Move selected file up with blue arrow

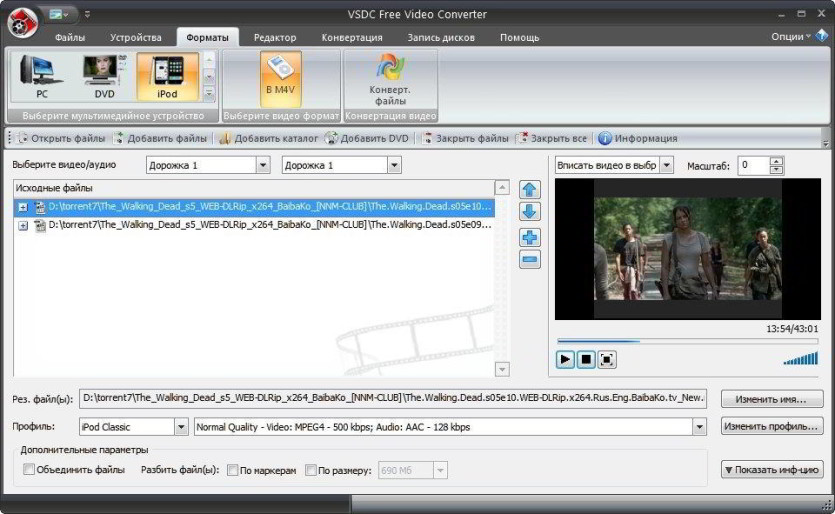[x=529, y=190]
